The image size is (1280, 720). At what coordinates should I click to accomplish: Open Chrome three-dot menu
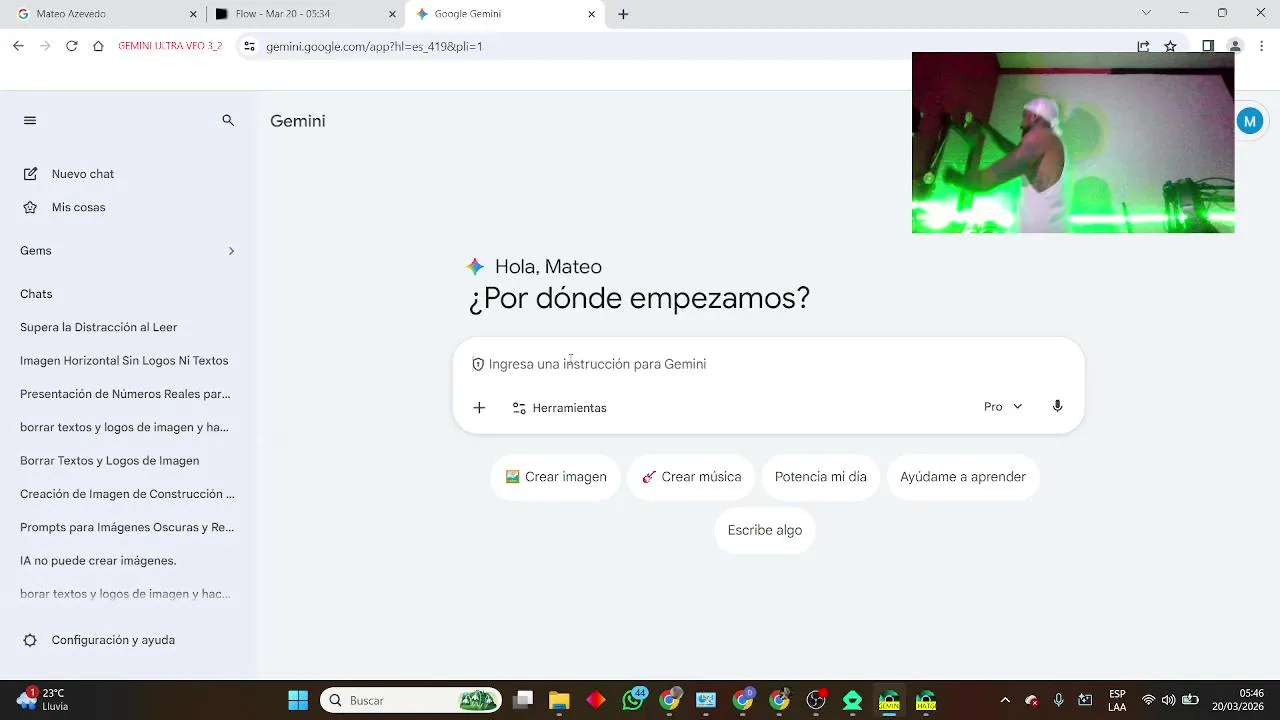1262,46
